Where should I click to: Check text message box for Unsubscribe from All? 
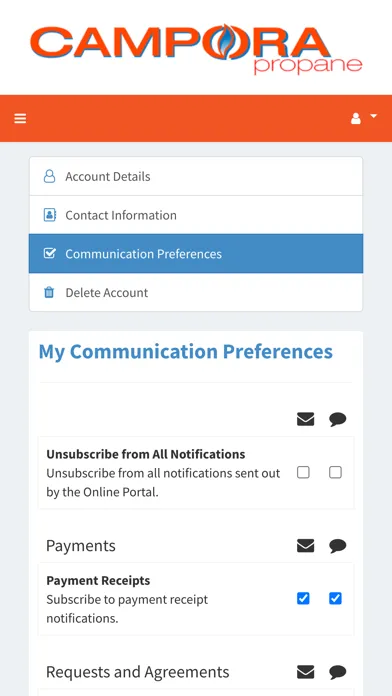tap(335, 472)
